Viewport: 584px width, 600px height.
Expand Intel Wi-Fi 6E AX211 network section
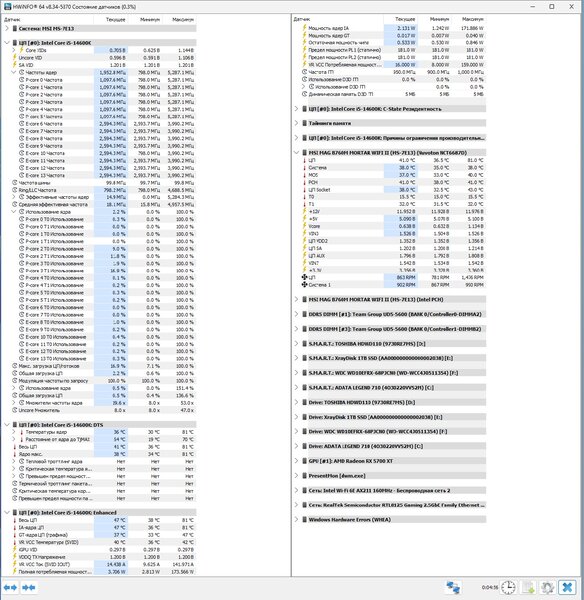(x=296, y=490)
